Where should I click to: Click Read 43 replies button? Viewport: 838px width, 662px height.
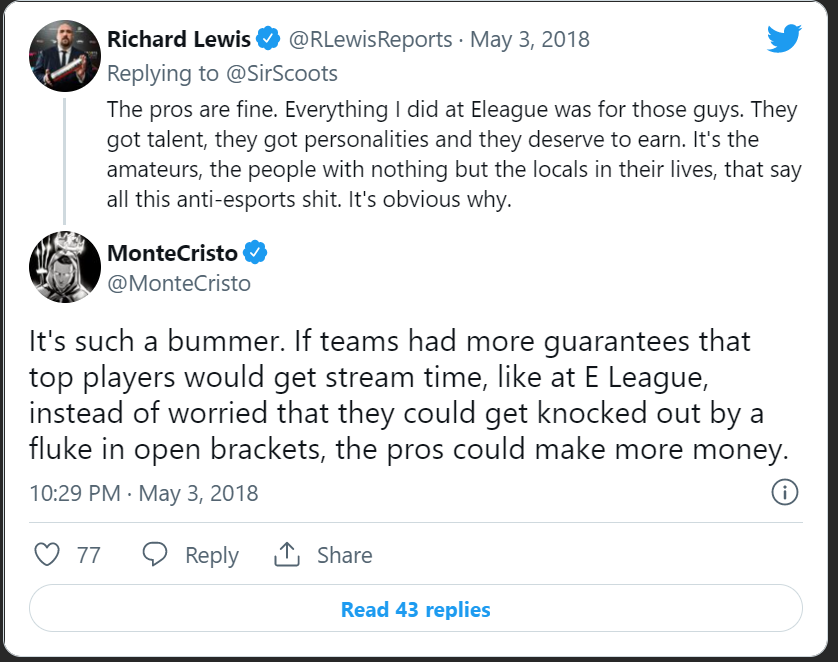tap(415, 609)
